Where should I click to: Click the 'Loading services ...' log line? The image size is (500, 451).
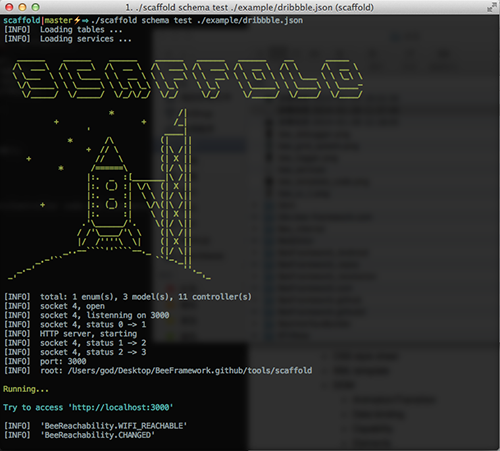[67, 39]
